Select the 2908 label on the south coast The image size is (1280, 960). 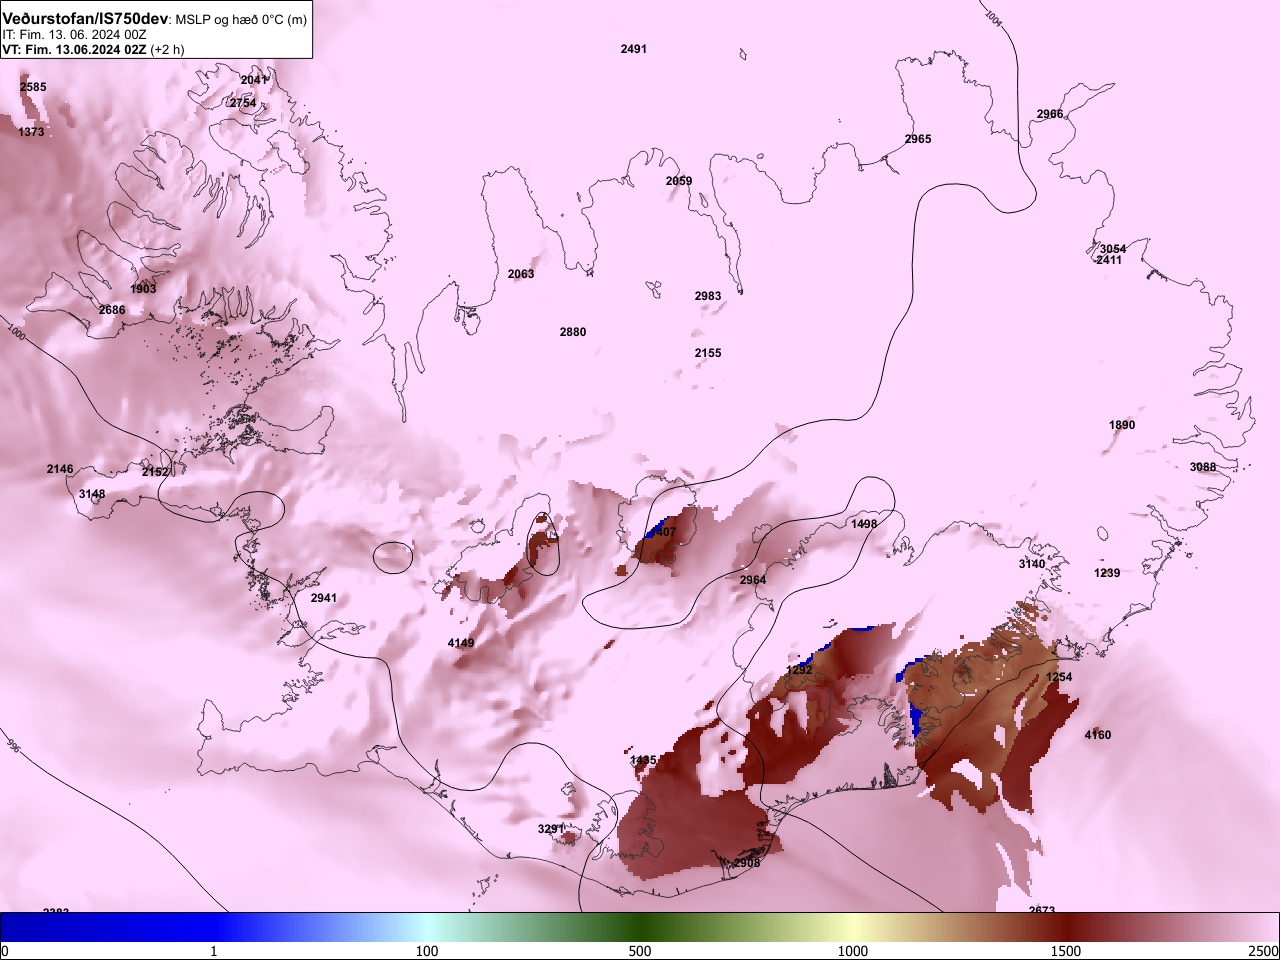[x=747, y=863]
